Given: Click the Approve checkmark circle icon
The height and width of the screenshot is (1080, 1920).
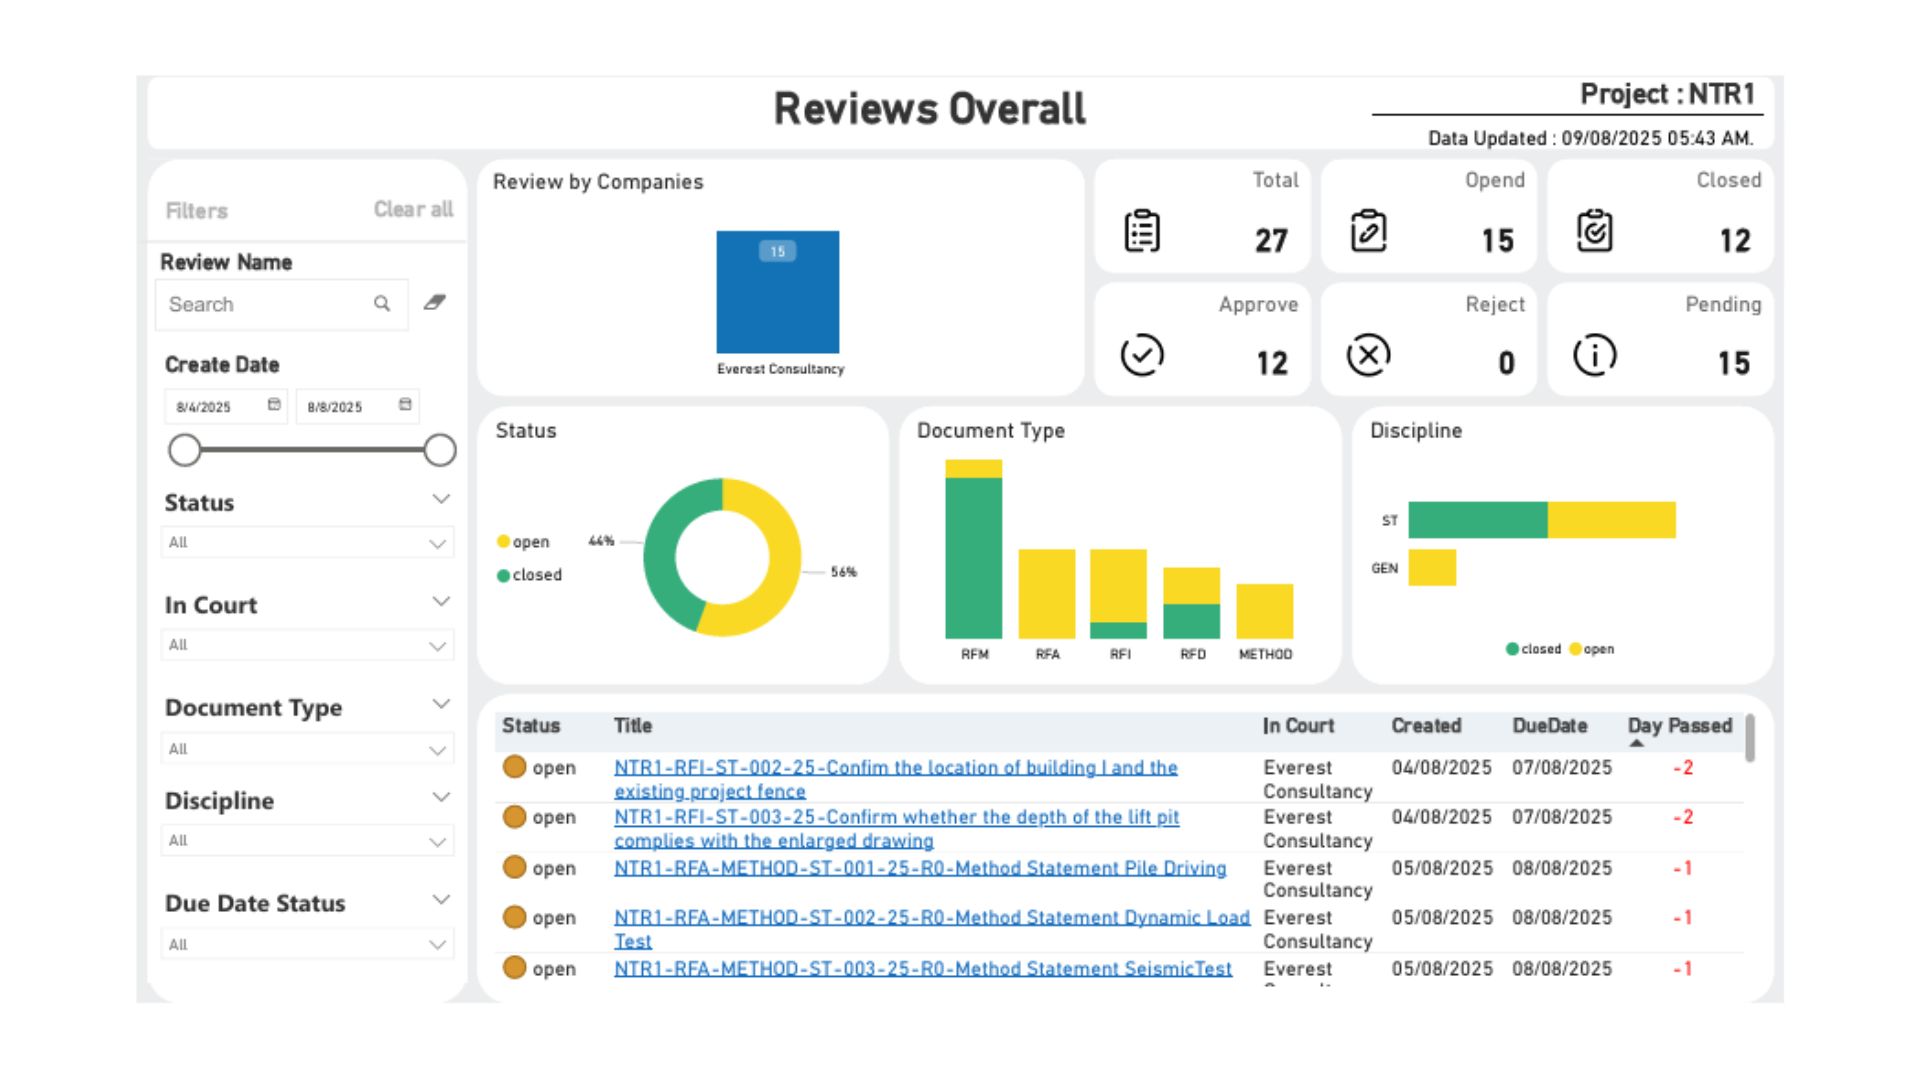Looking at the screenshot, I should pyautogui.click(x=1140, y=354).
